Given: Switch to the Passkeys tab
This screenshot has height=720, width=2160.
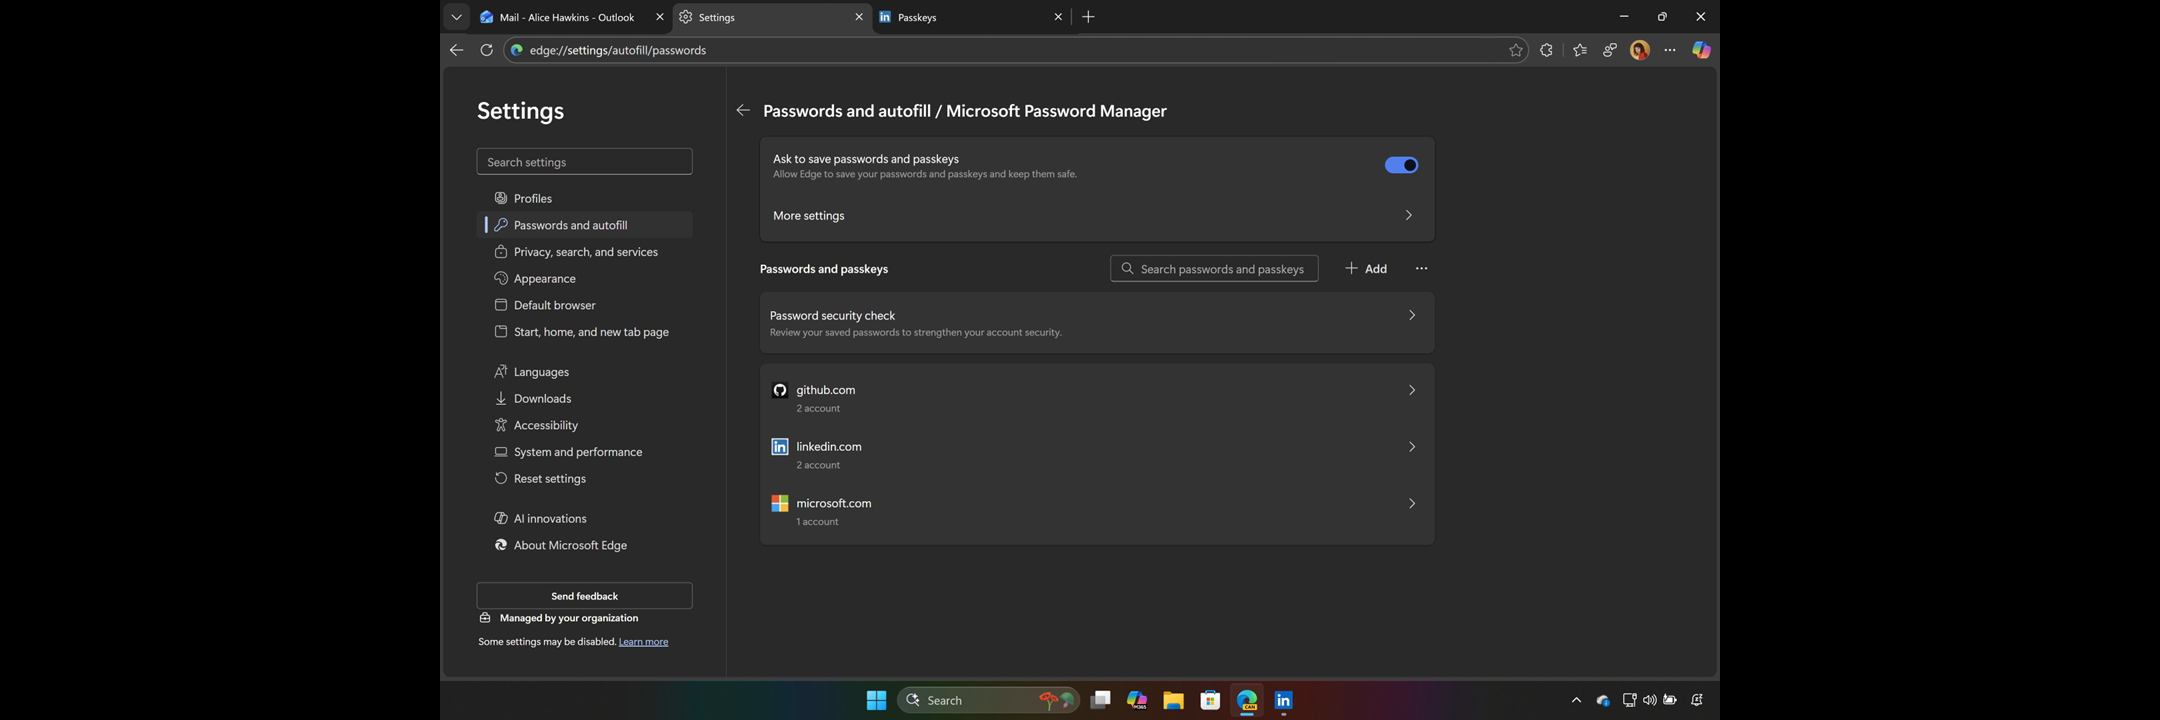Looking at the screenshot, I should point(971,17).
